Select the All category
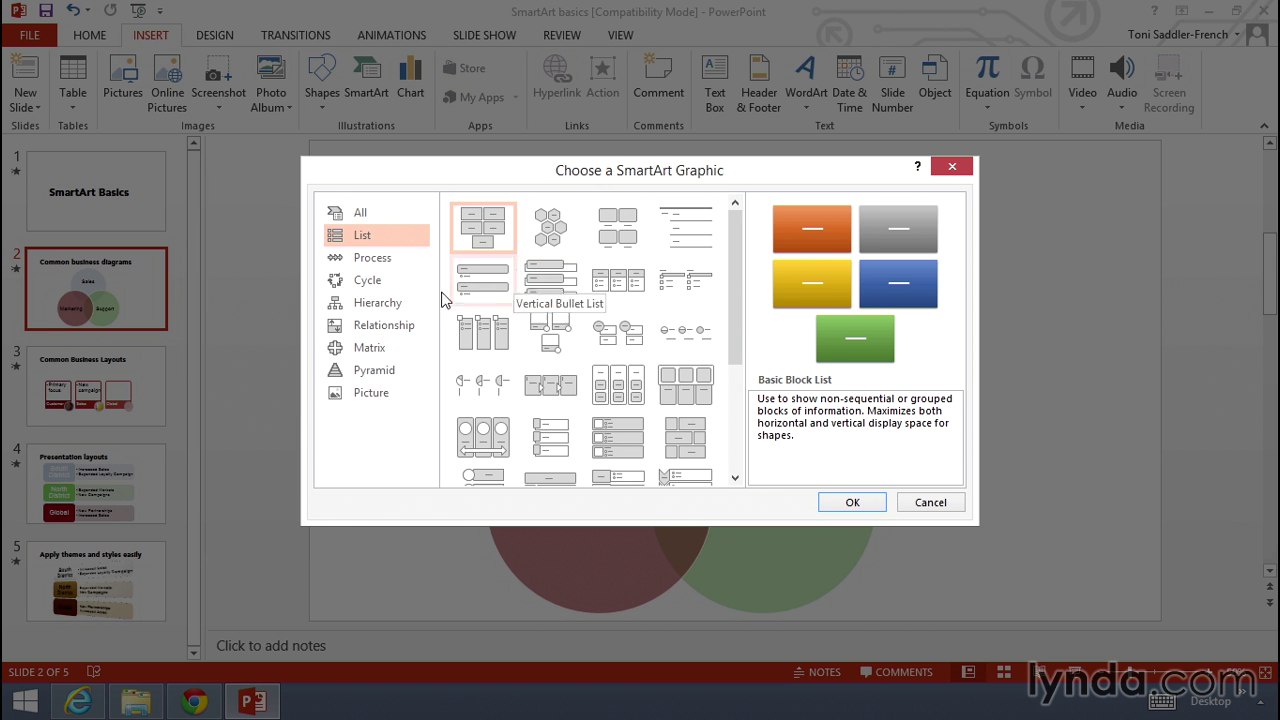The image size is (1280, 720). (x=377, y=212)
